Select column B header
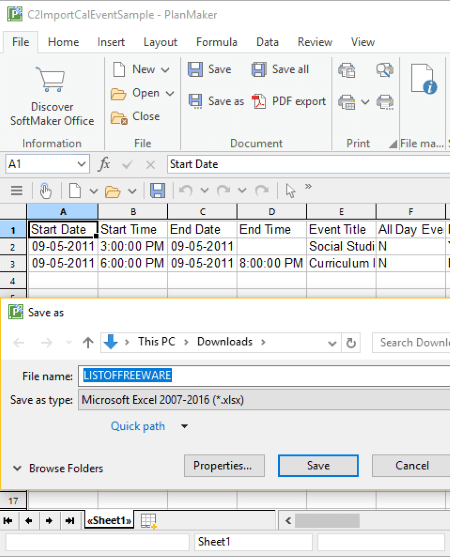 point(132,212)
